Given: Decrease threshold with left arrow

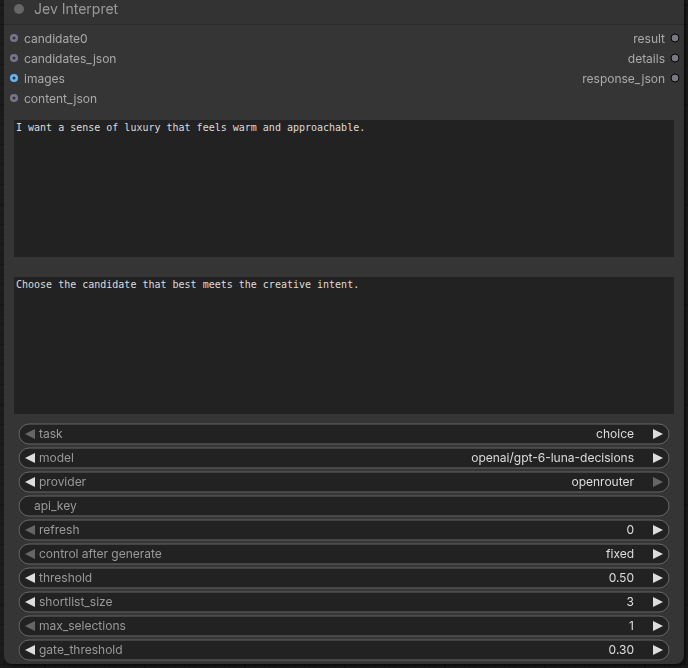Looking at the screenshot, I should [30, 578].
